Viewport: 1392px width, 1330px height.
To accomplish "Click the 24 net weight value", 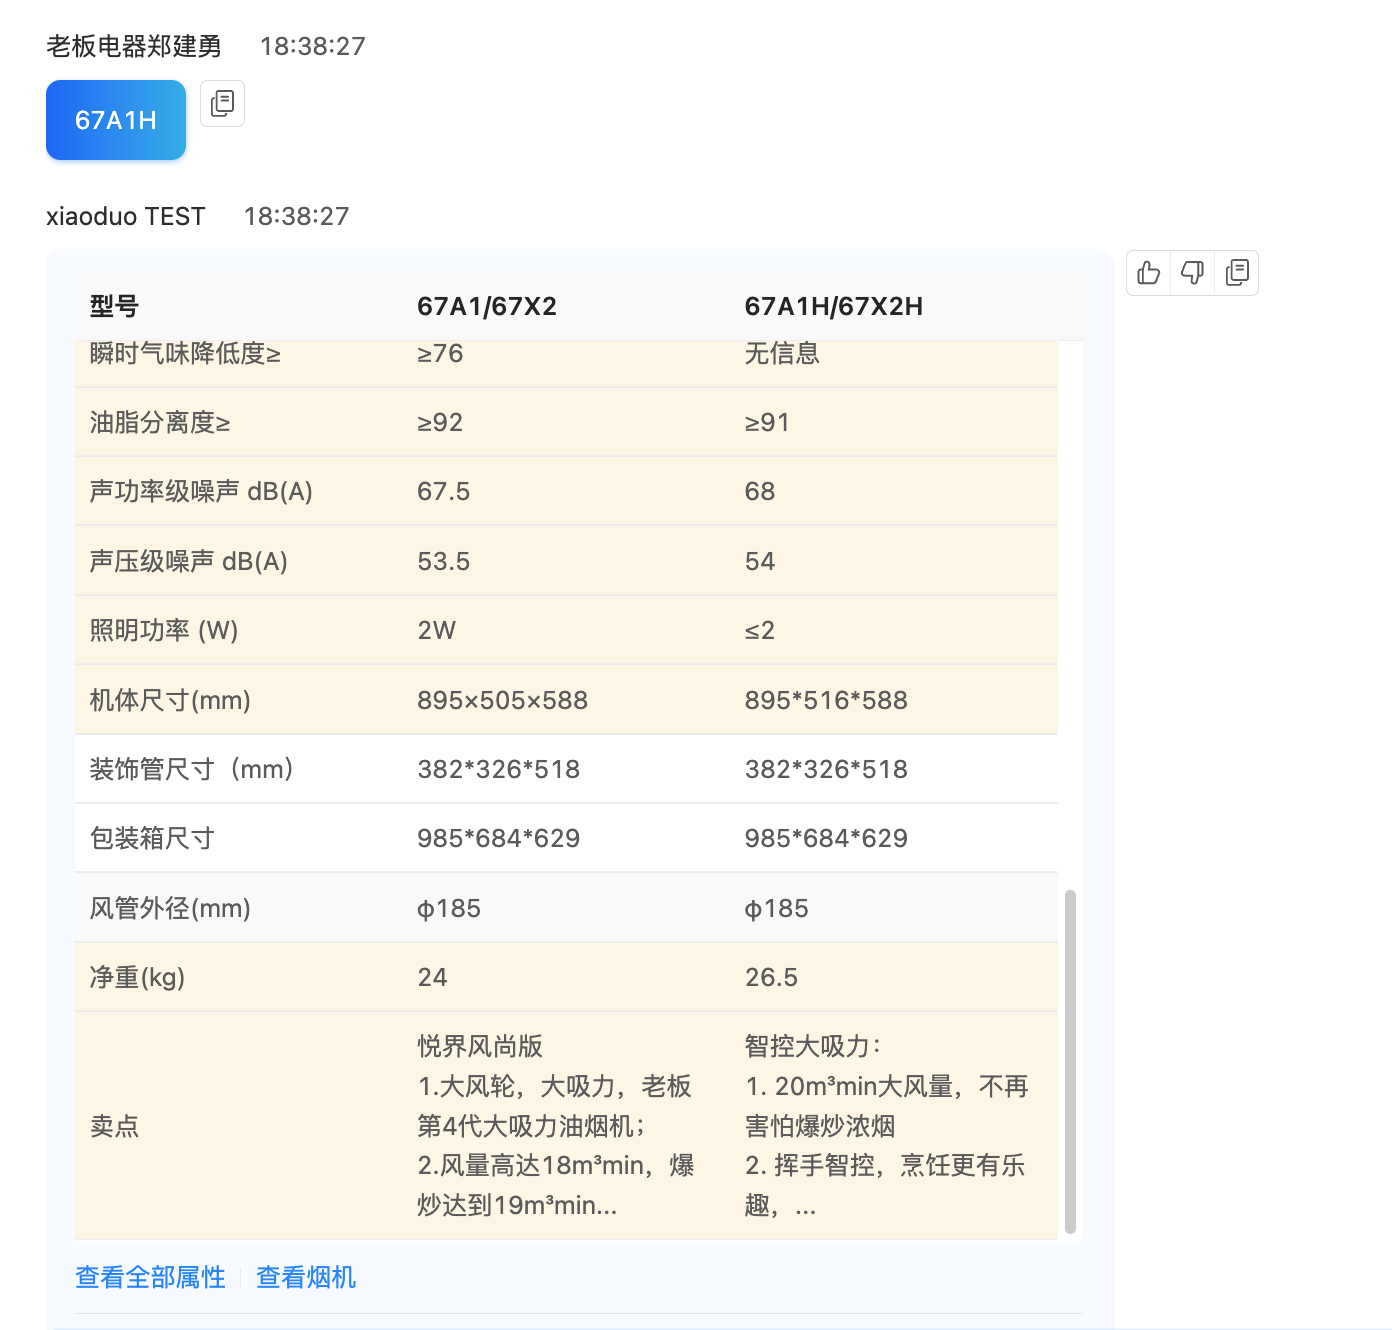I will click(432, 977).
